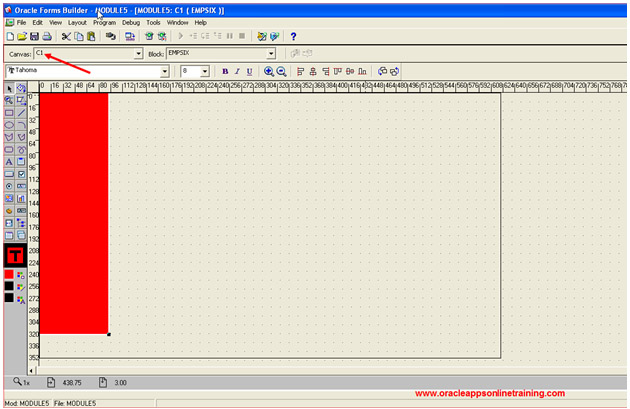
Task: Select the Zoom In magnifier icon
Action: (268, 72)
